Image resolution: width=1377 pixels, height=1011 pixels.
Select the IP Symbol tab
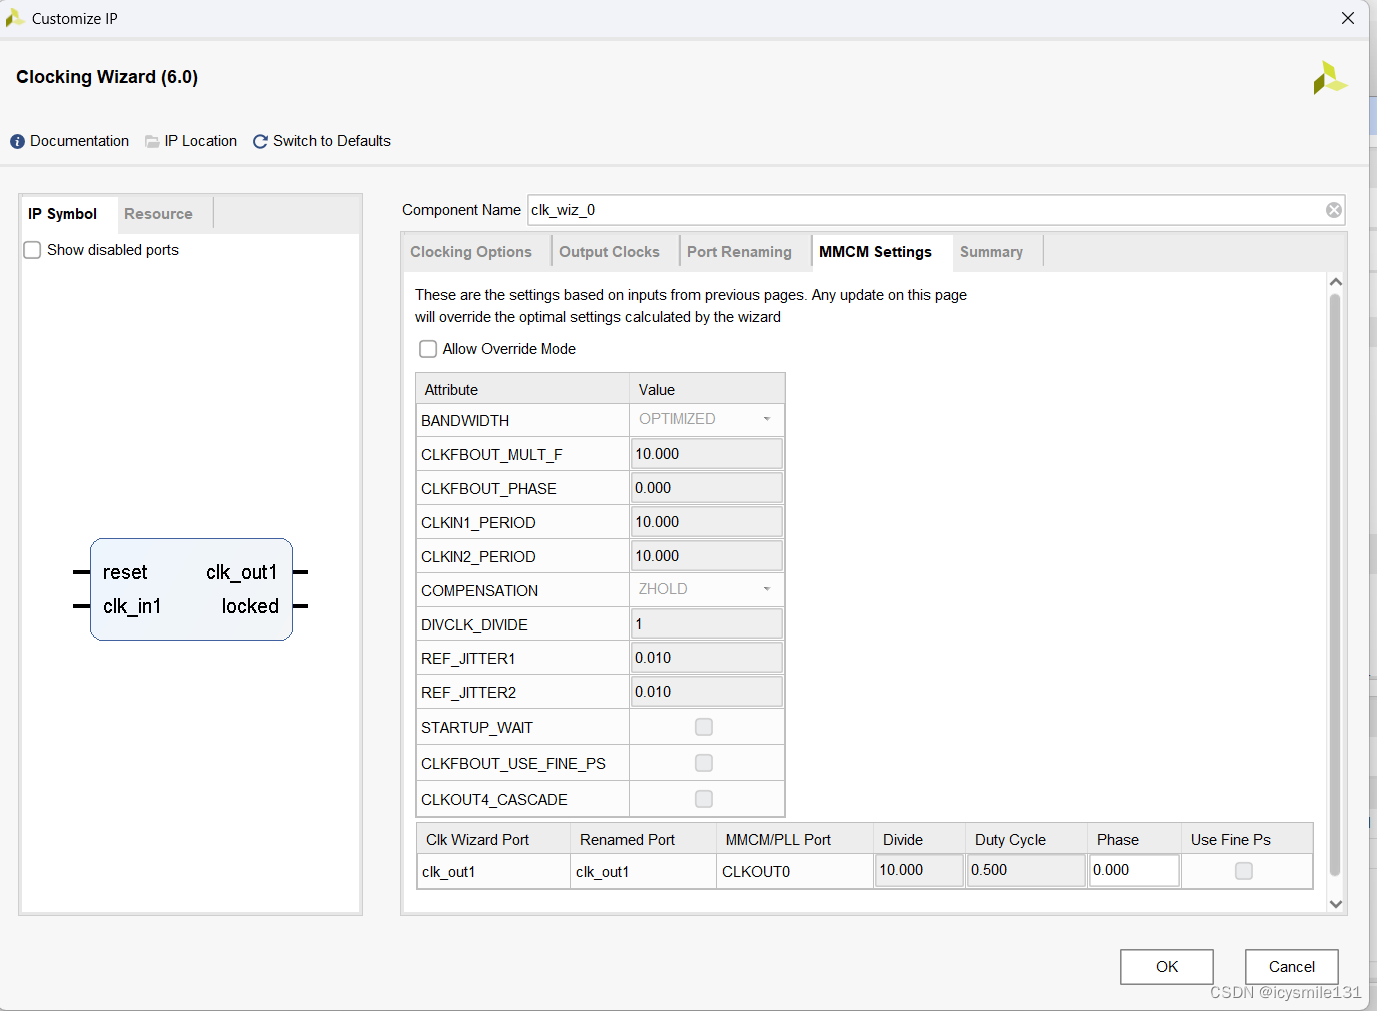[62, 214]
